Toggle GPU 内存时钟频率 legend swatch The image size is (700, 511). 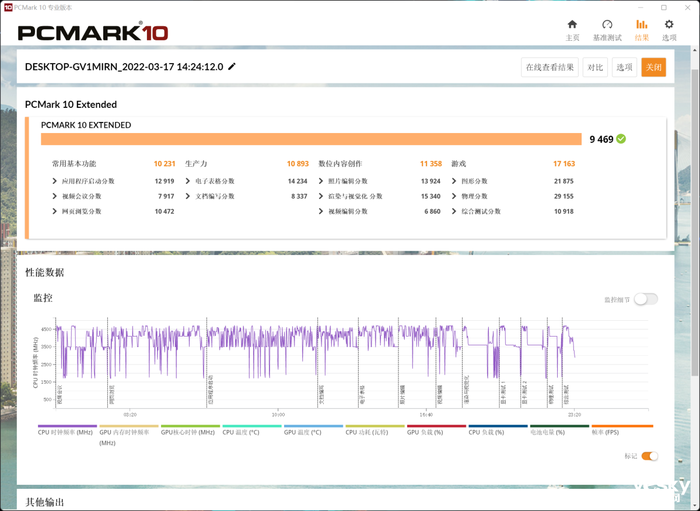(x=129, y=426)
